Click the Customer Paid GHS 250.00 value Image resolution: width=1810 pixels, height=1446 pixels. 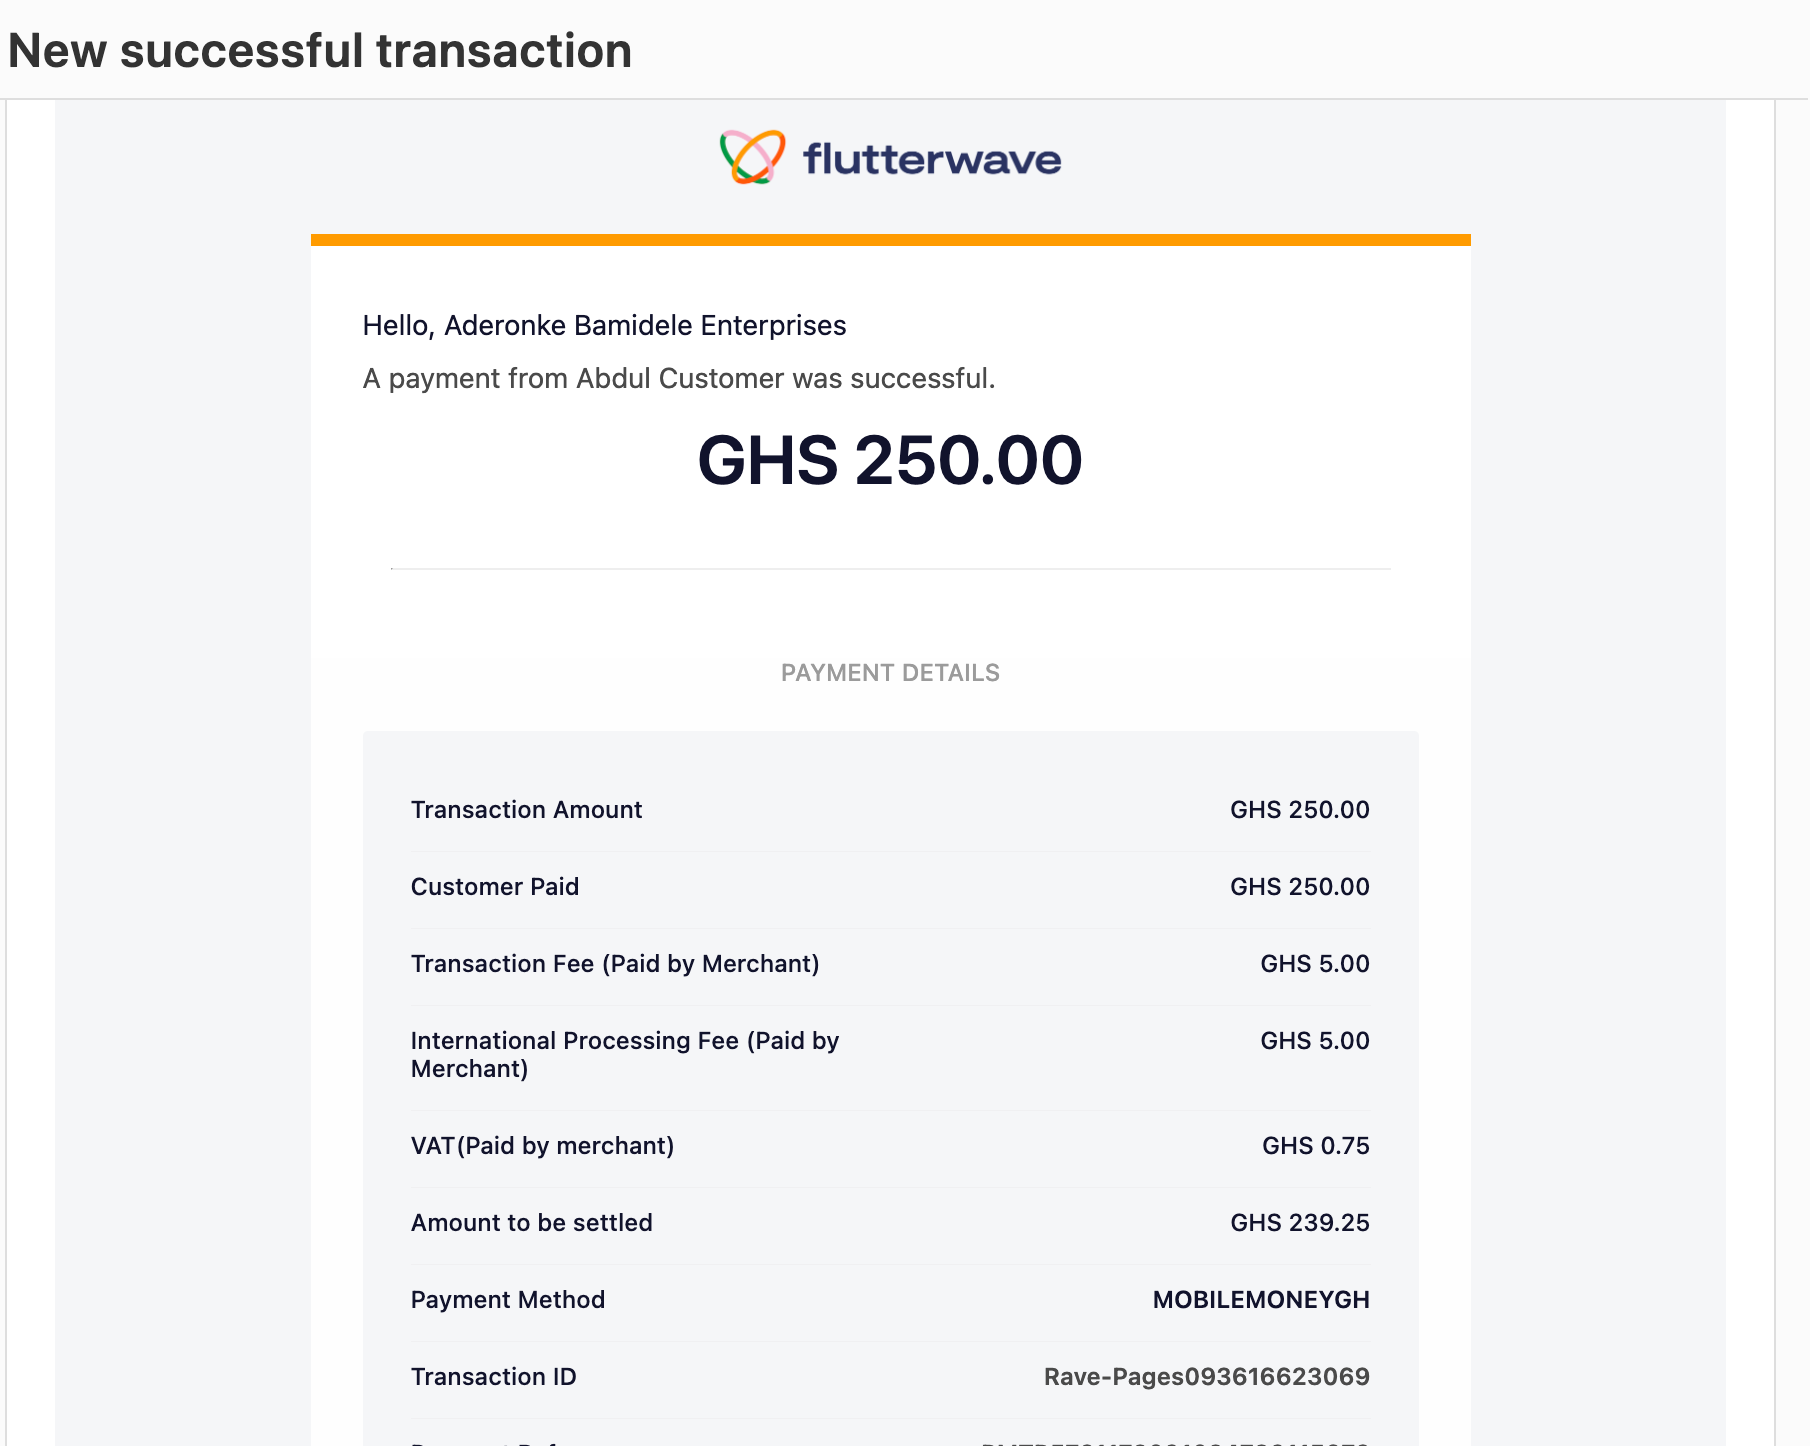pyautogui.click(x=1299, y=886)
